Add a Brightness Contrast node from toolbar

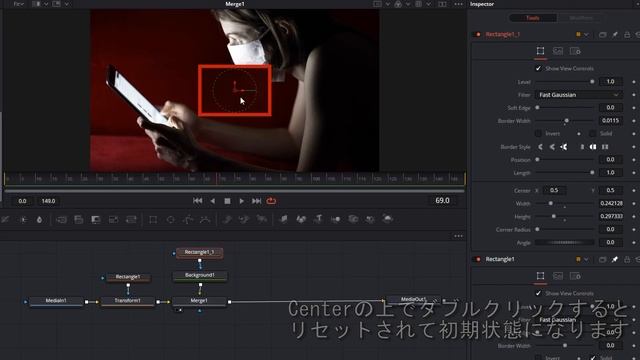coord(24,220)
